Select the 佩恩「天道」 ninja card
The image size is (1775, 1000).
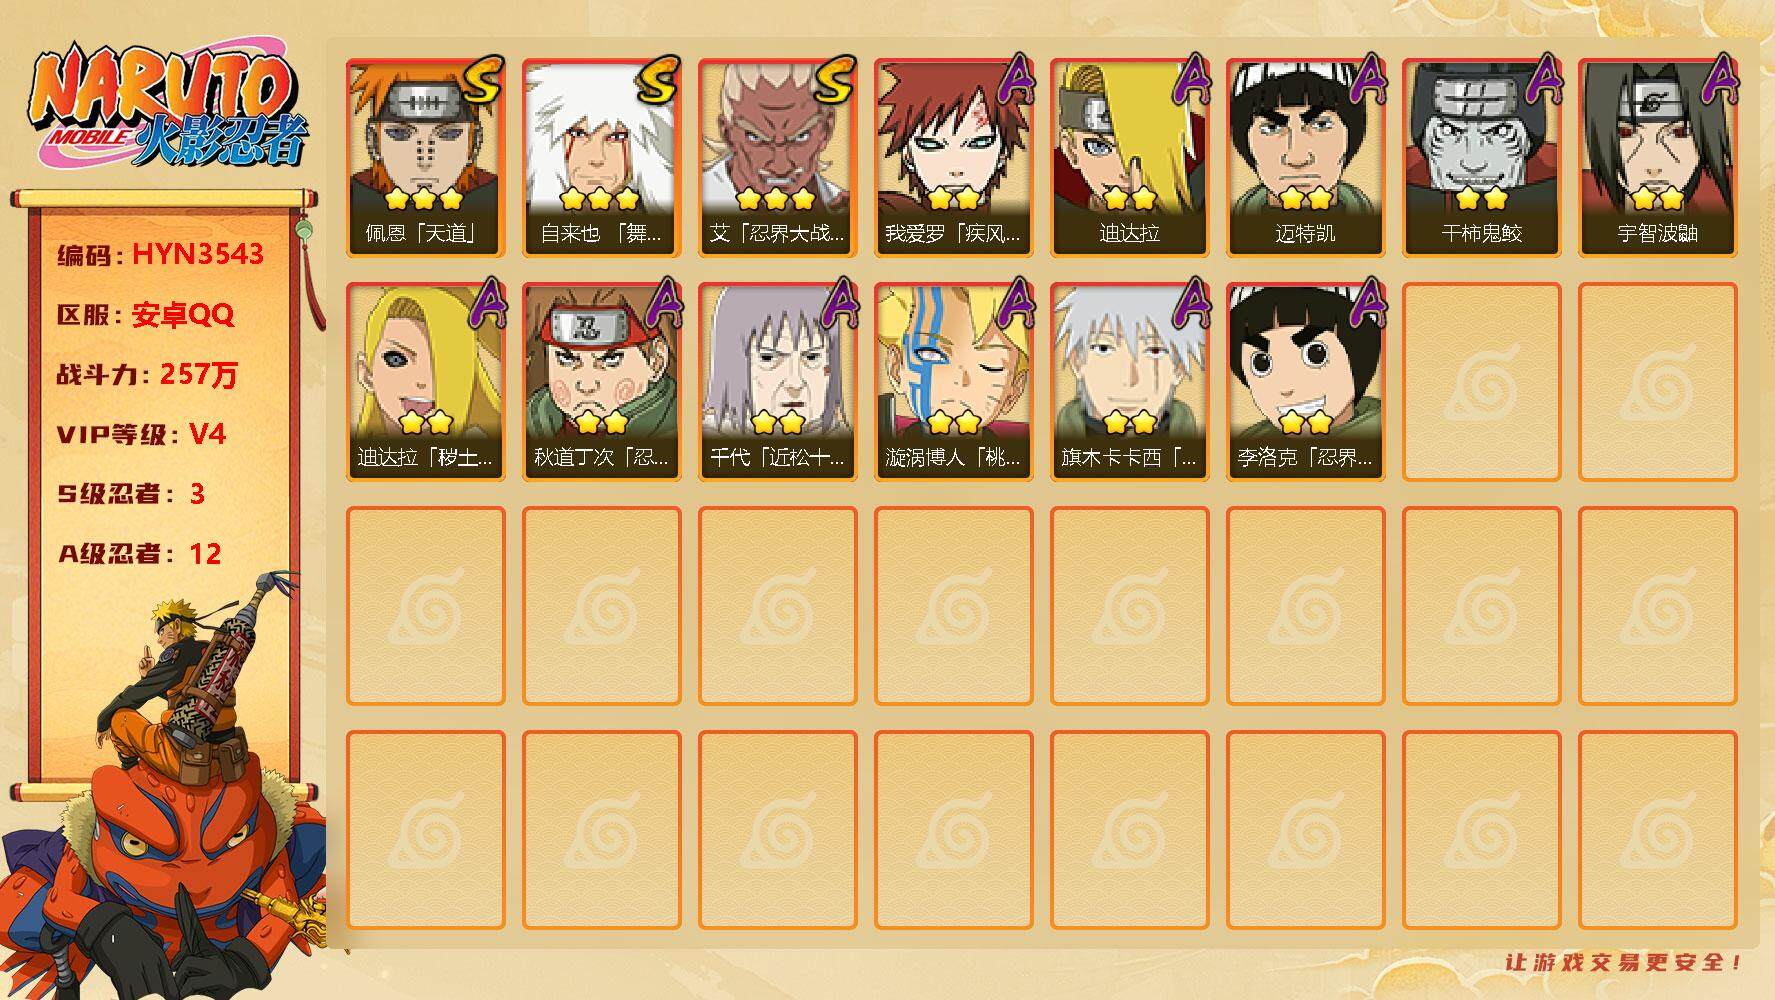tap(425, 157)
